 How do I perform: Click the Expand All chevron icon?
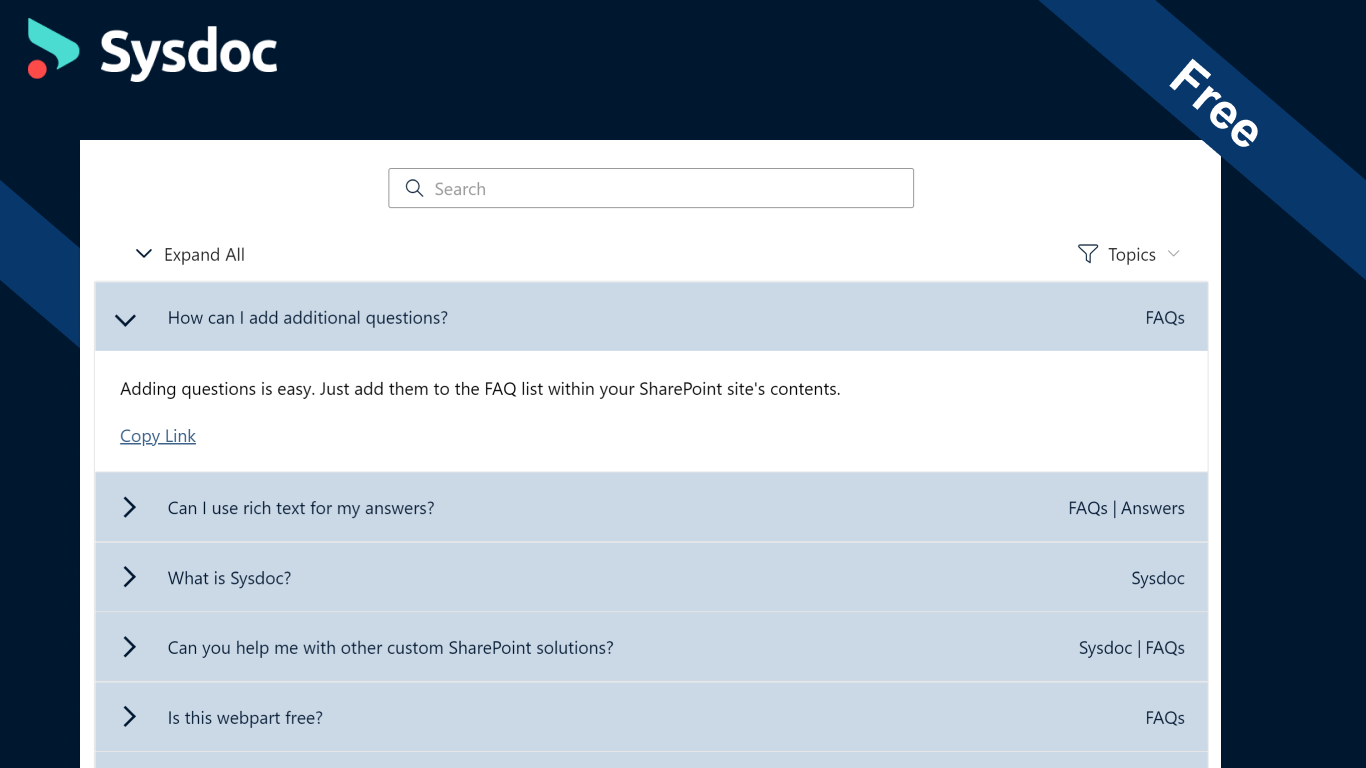coord(143,254)
